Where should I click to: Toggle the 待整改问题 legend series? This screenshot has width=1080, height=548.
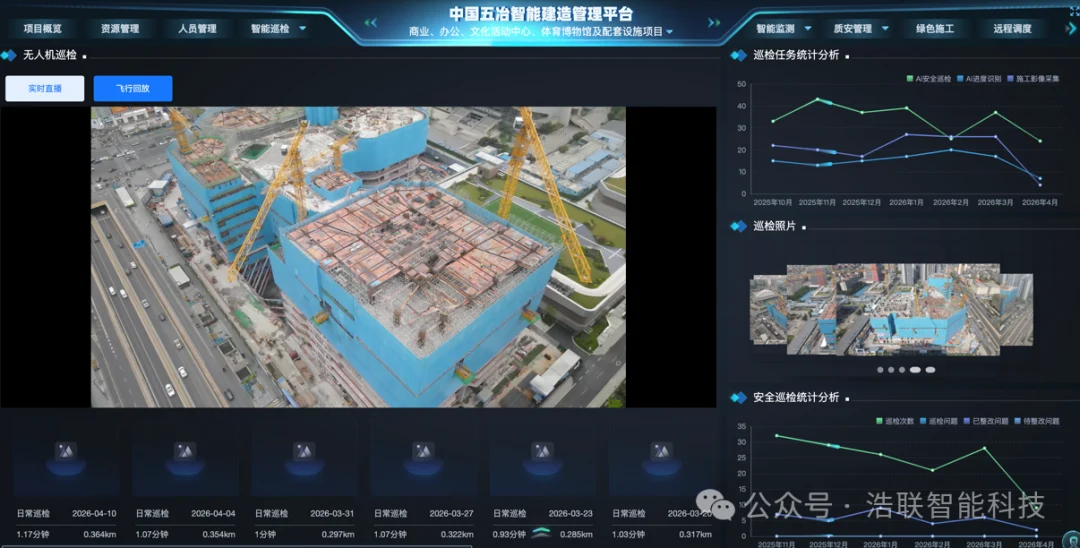pos(1037,421)
